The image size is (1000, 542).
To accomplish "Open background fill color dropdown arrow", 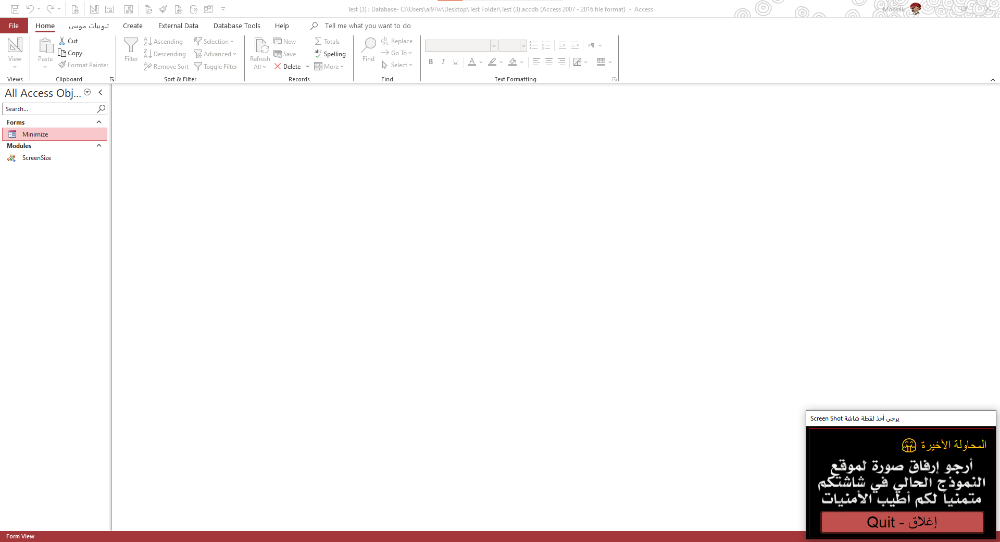I will [x=522, y=62].
